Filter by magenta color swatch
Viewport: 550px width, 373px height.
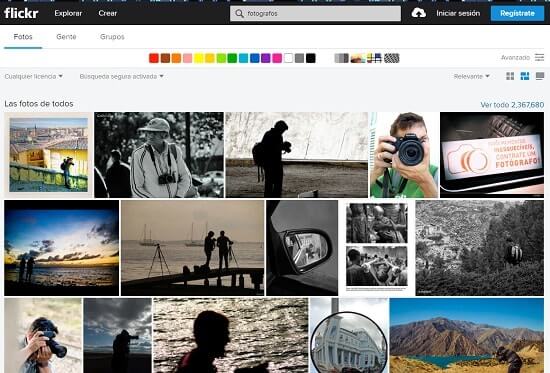click(x=277, y=58)
